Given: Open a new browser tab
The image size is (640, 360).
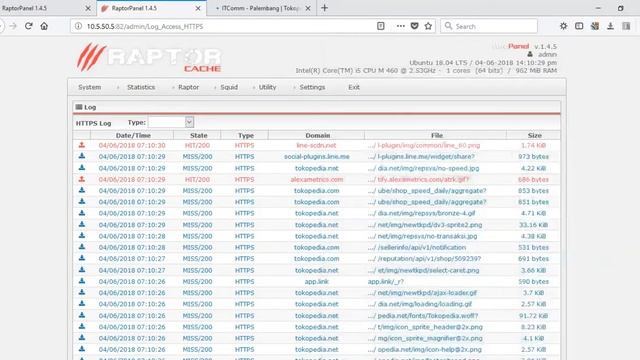Looking at the screenshot, I should [x=324, y=8].
